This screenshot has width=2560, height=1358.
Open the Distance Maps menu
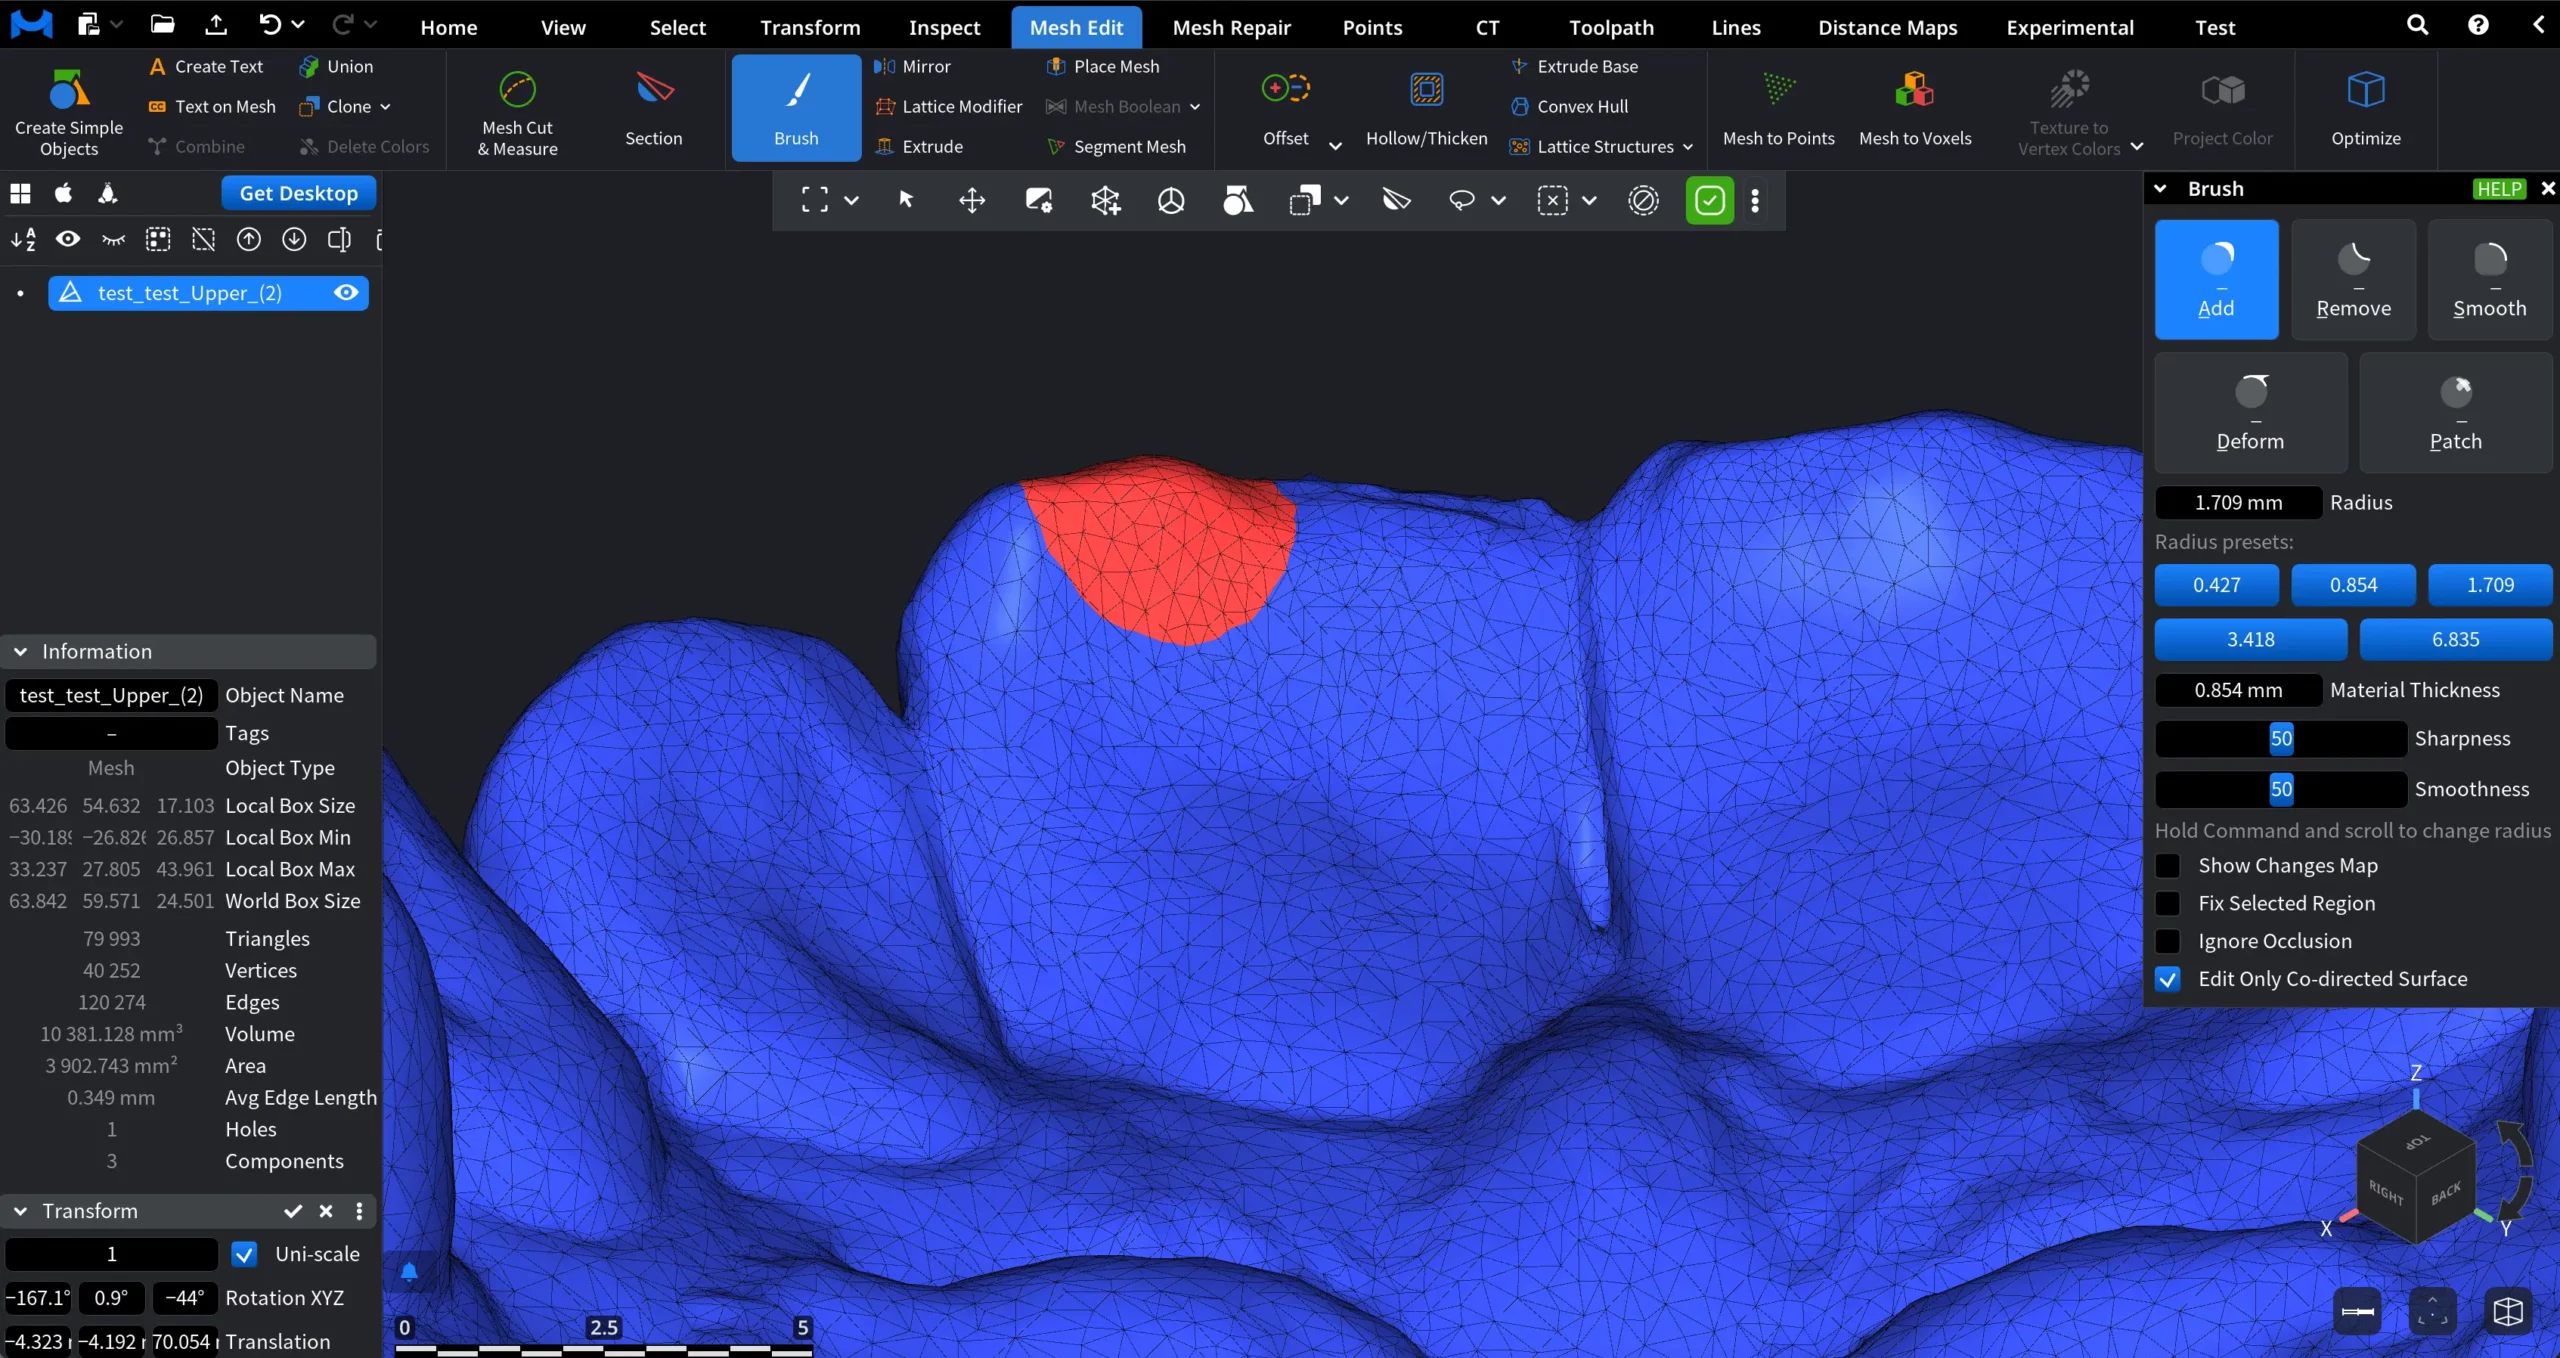pos(1886,27)
